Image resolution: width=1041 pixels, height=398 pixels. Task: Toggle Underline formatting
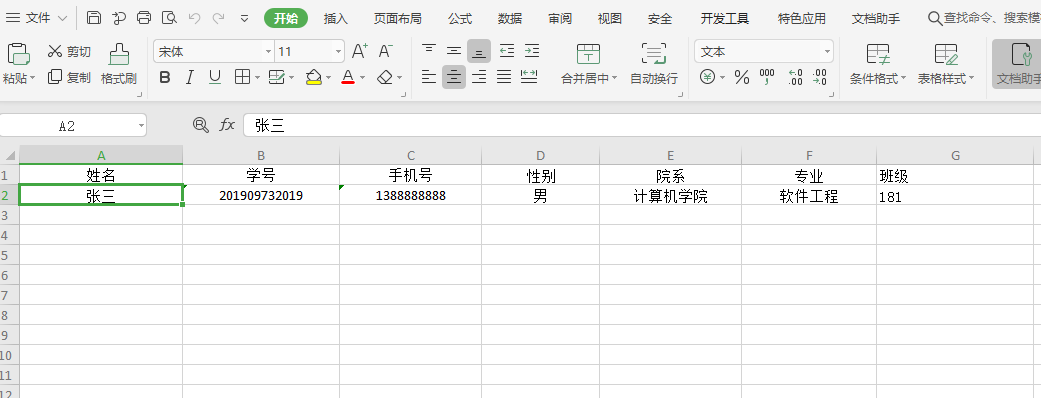214,78
